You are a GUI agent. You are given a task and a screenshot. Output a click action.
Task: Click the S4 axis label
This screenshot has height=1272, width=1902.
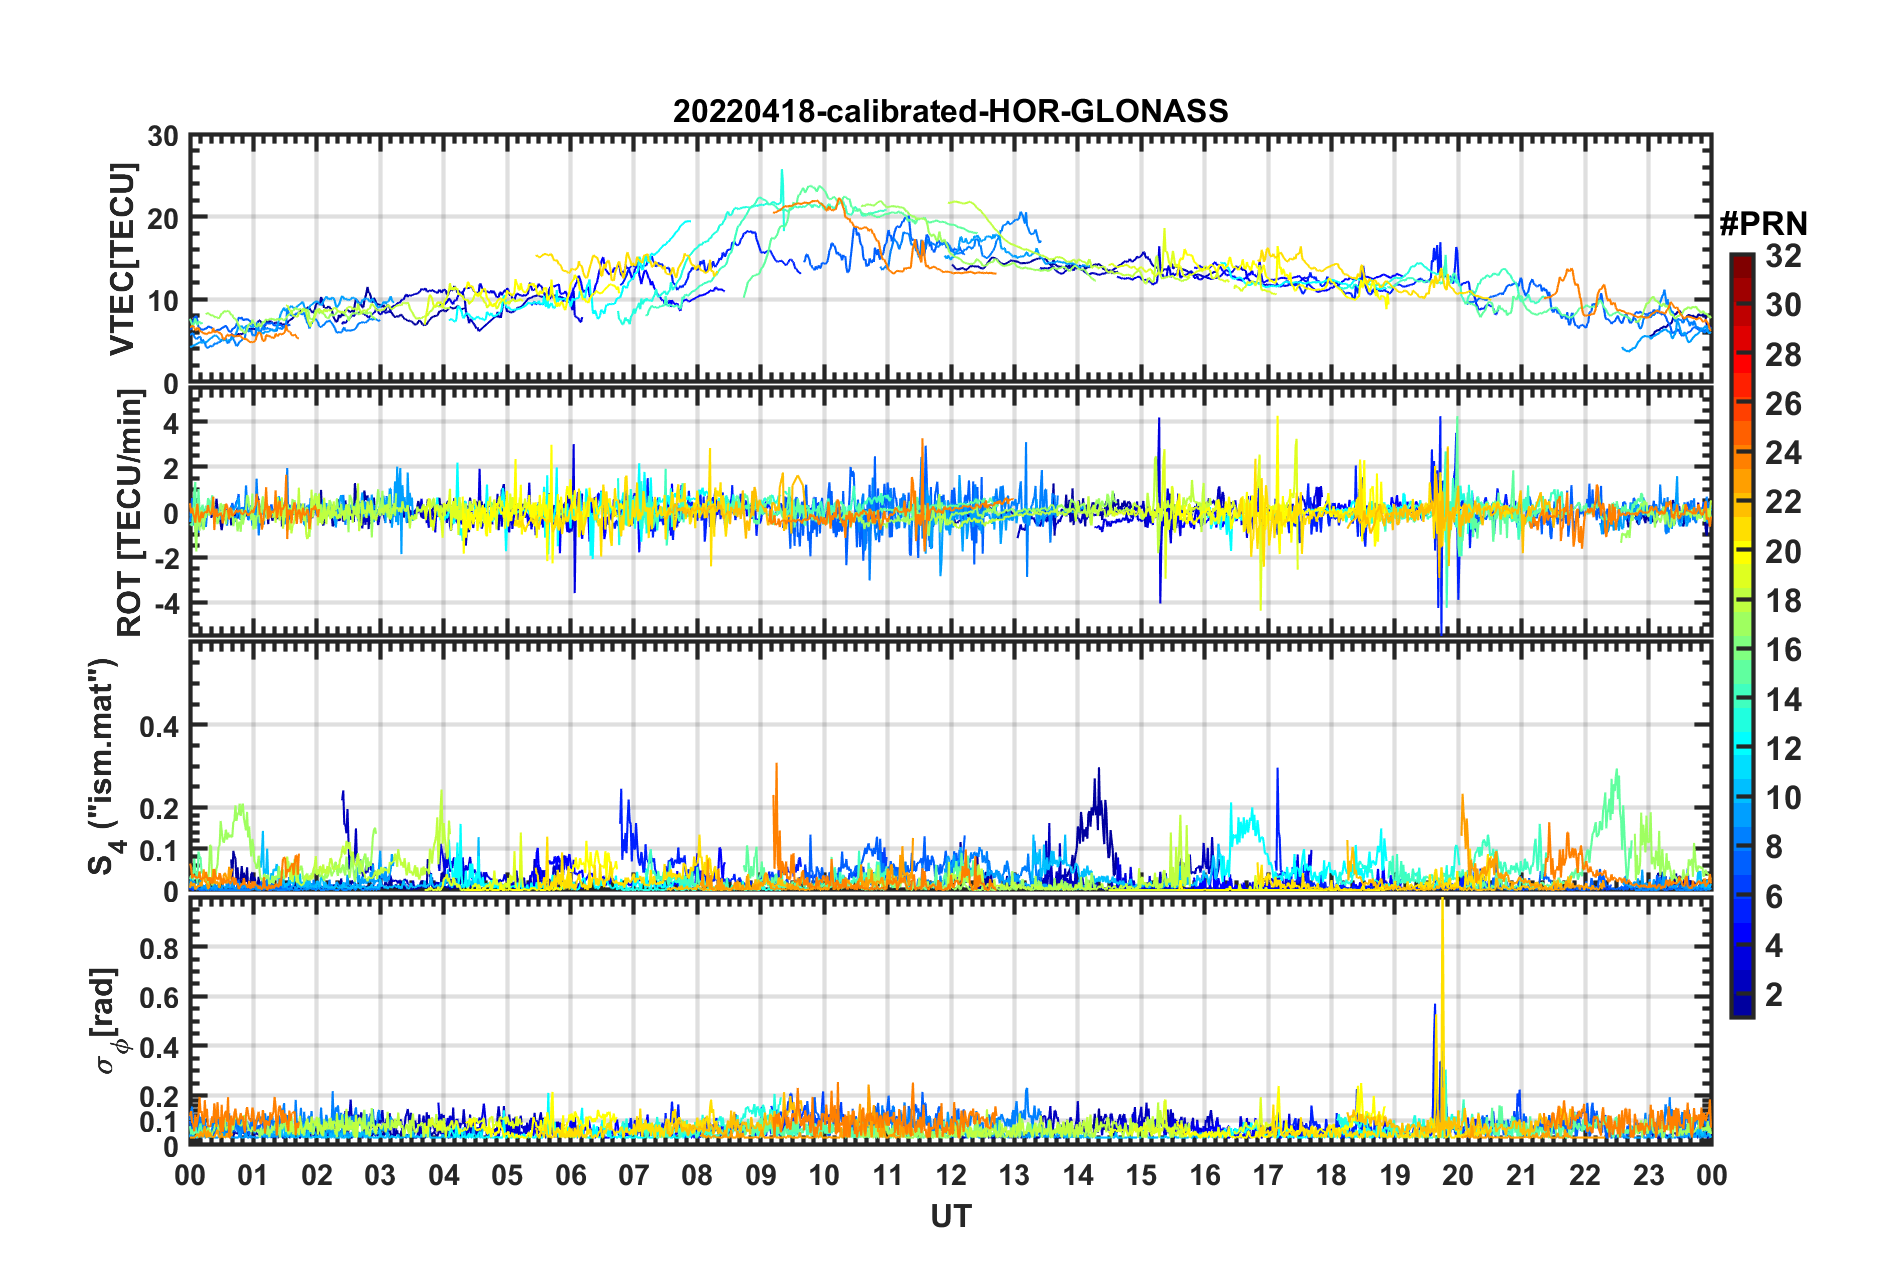(x=105, y=766)
